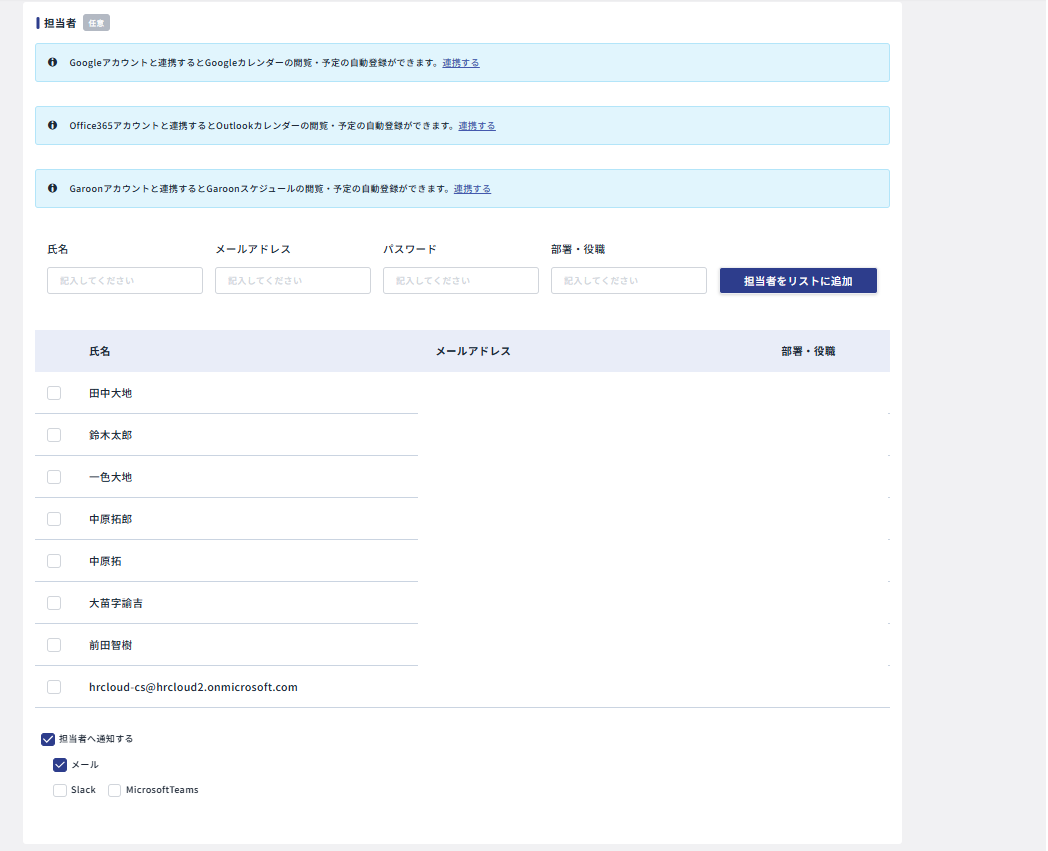This screenshot has width=1048, height=851.
Task: Click the 連携する link for Google account
Action: click(461, 63)
